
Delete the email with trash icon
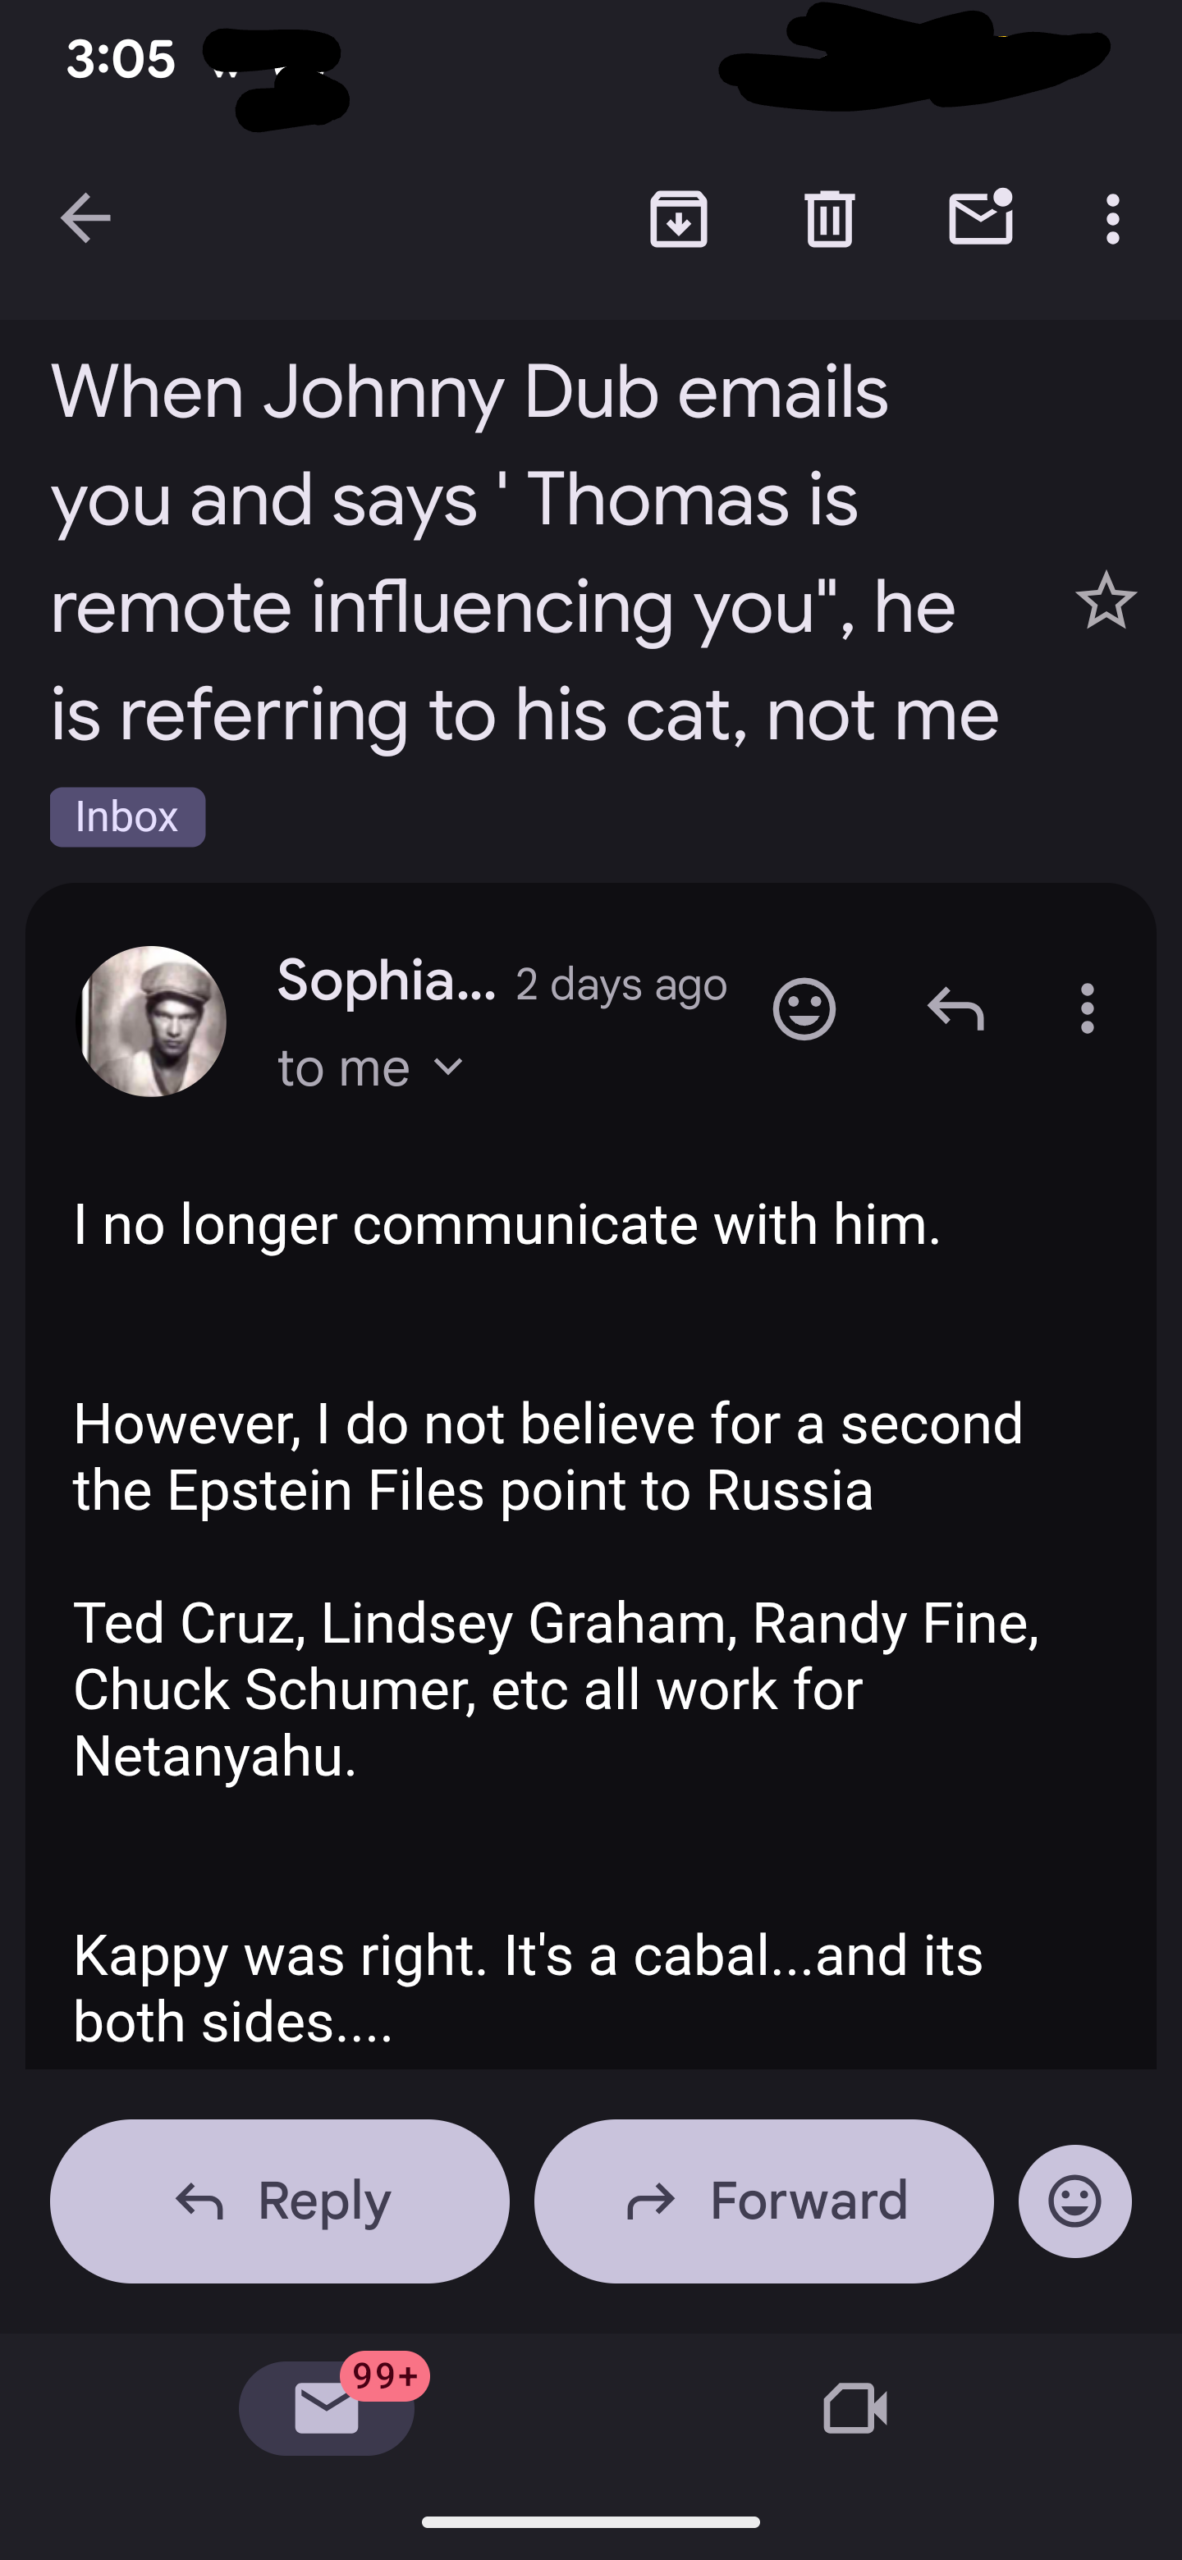coord(829,218)
